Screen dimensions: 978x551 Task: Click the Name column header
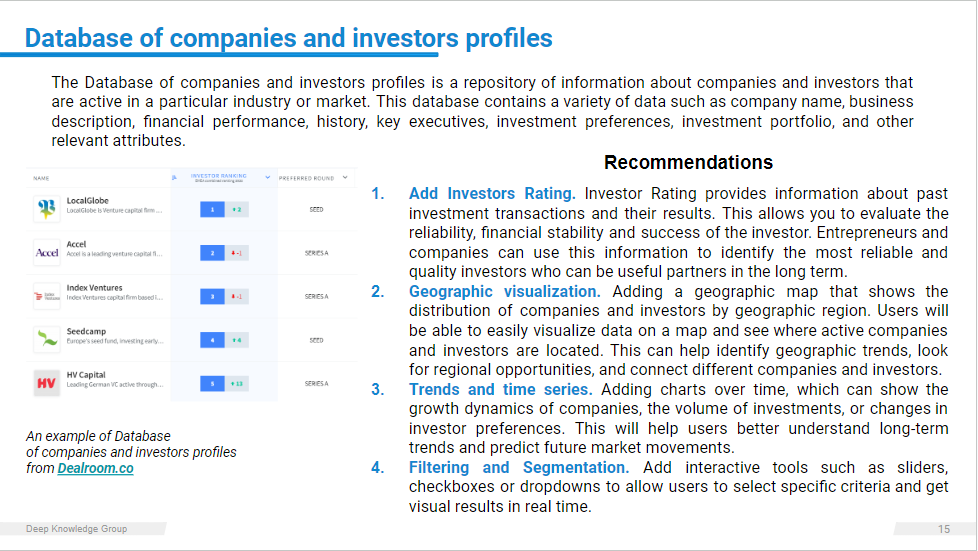click(41, 178)
